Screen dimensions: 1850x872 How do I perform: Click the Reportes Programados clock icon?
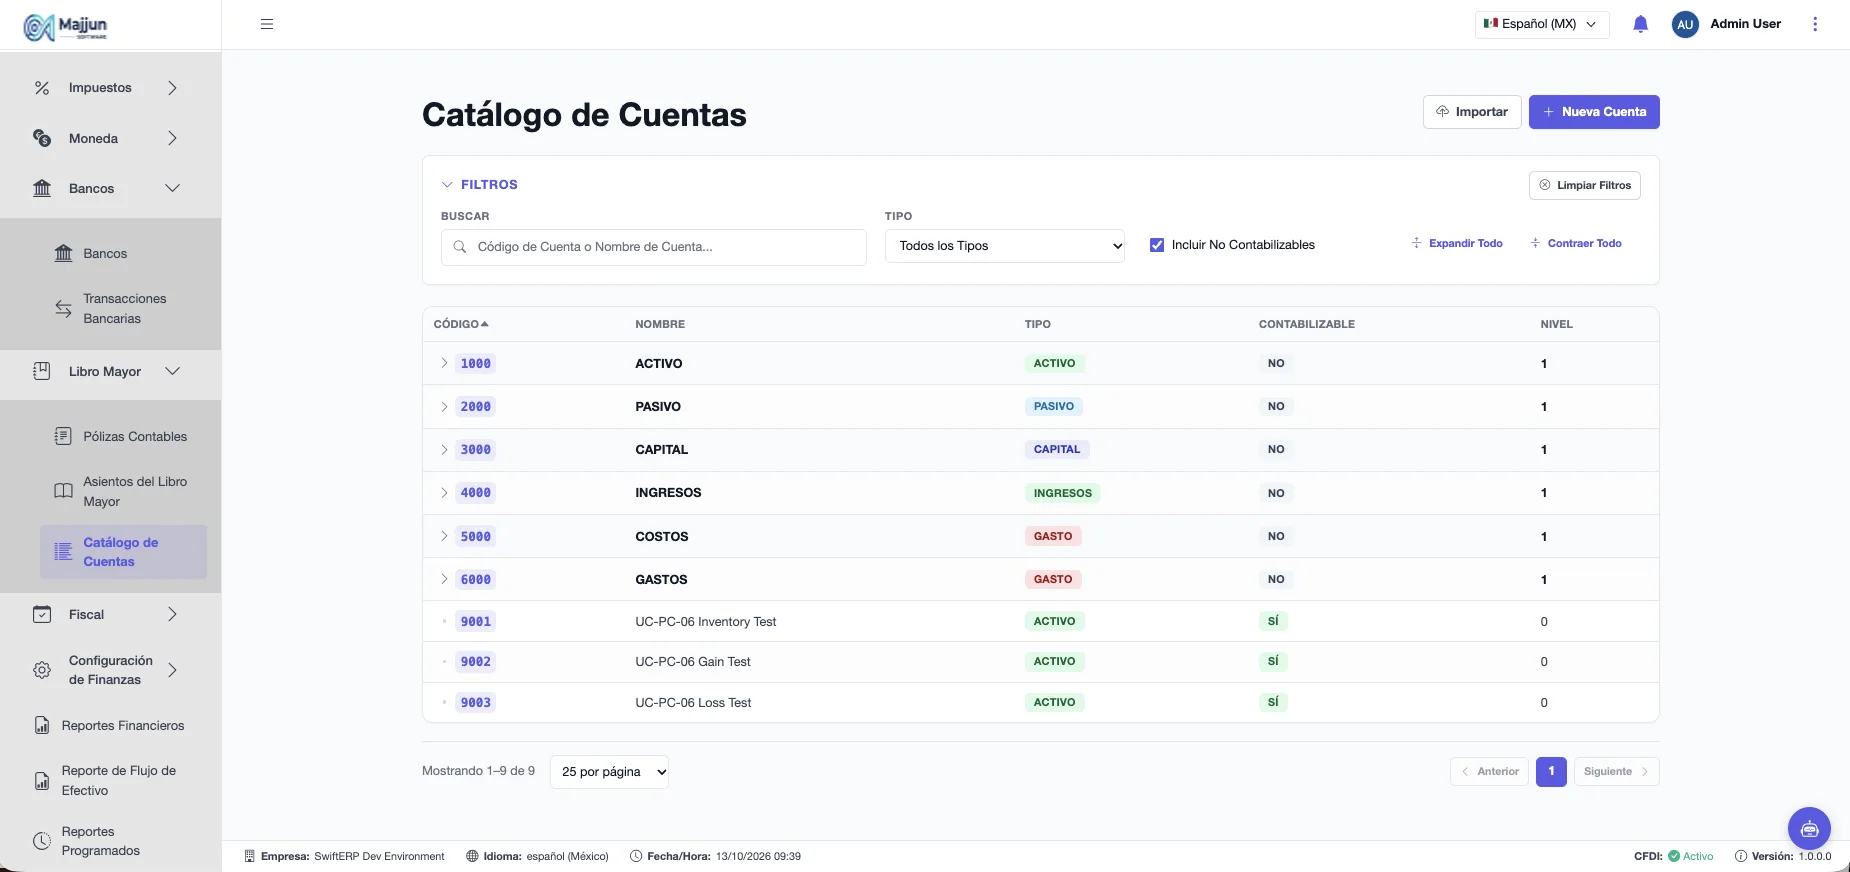click(42, 841)
